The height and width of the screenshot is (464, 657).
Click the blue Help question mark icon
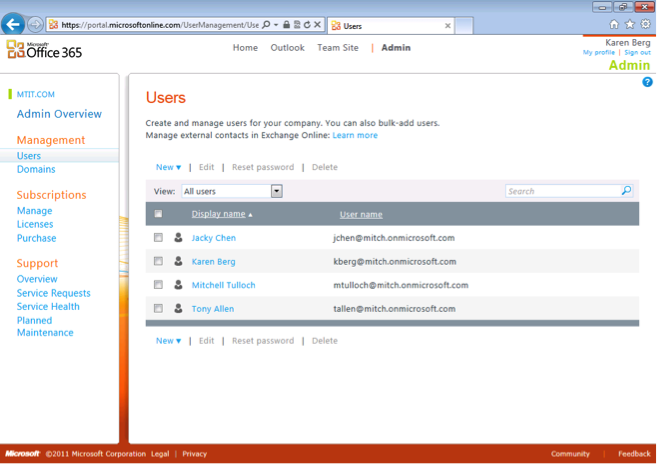point(647,82)
